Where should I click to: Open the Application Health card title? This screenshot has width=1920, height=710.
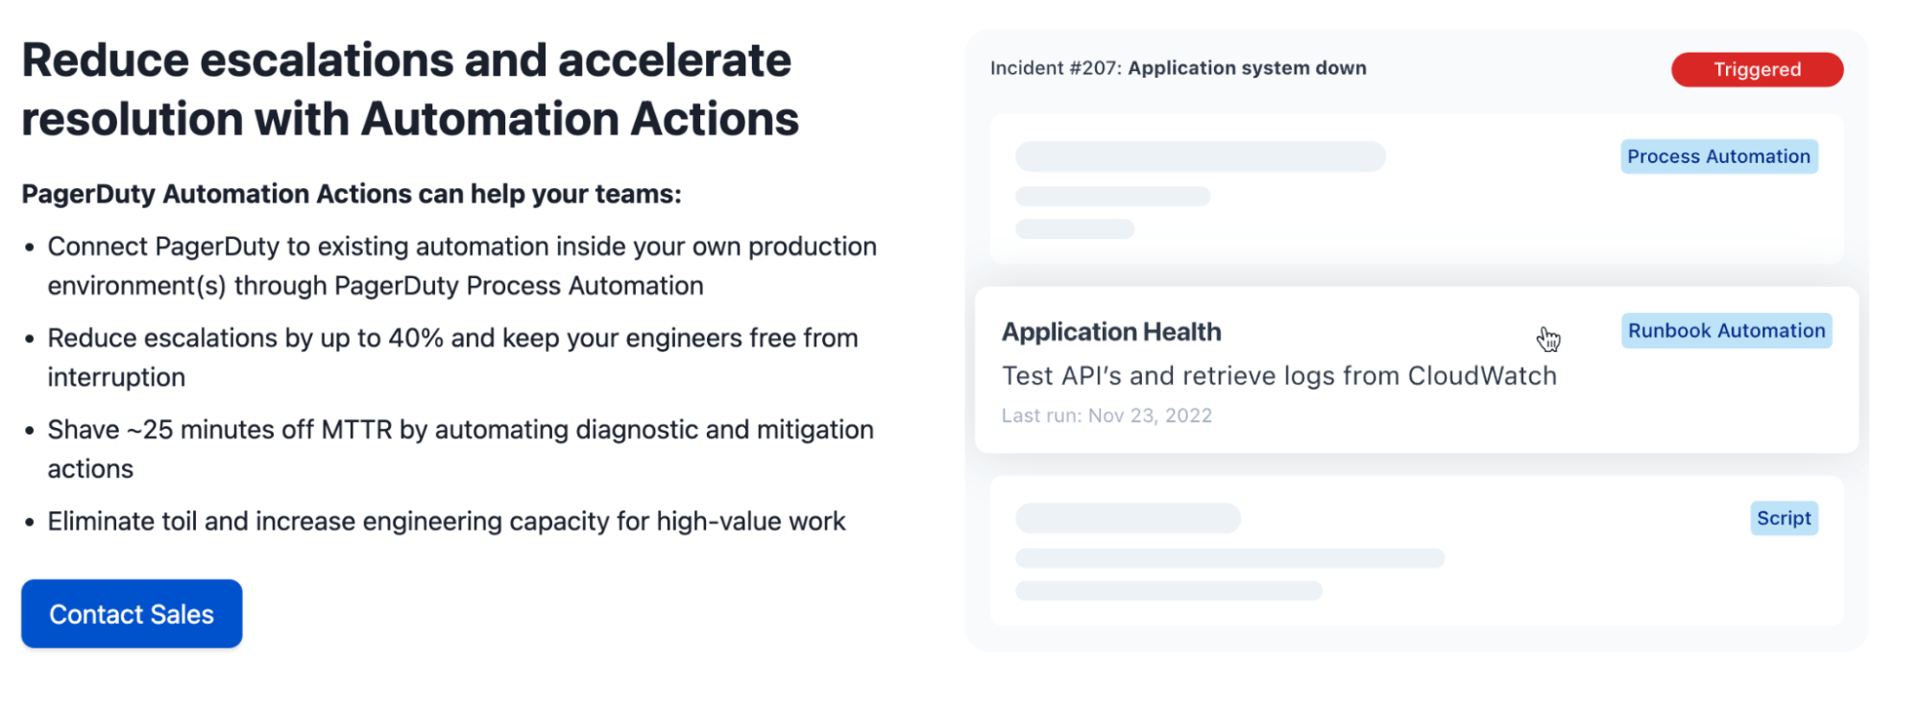pyautogui.click(x=1111, y=332)
